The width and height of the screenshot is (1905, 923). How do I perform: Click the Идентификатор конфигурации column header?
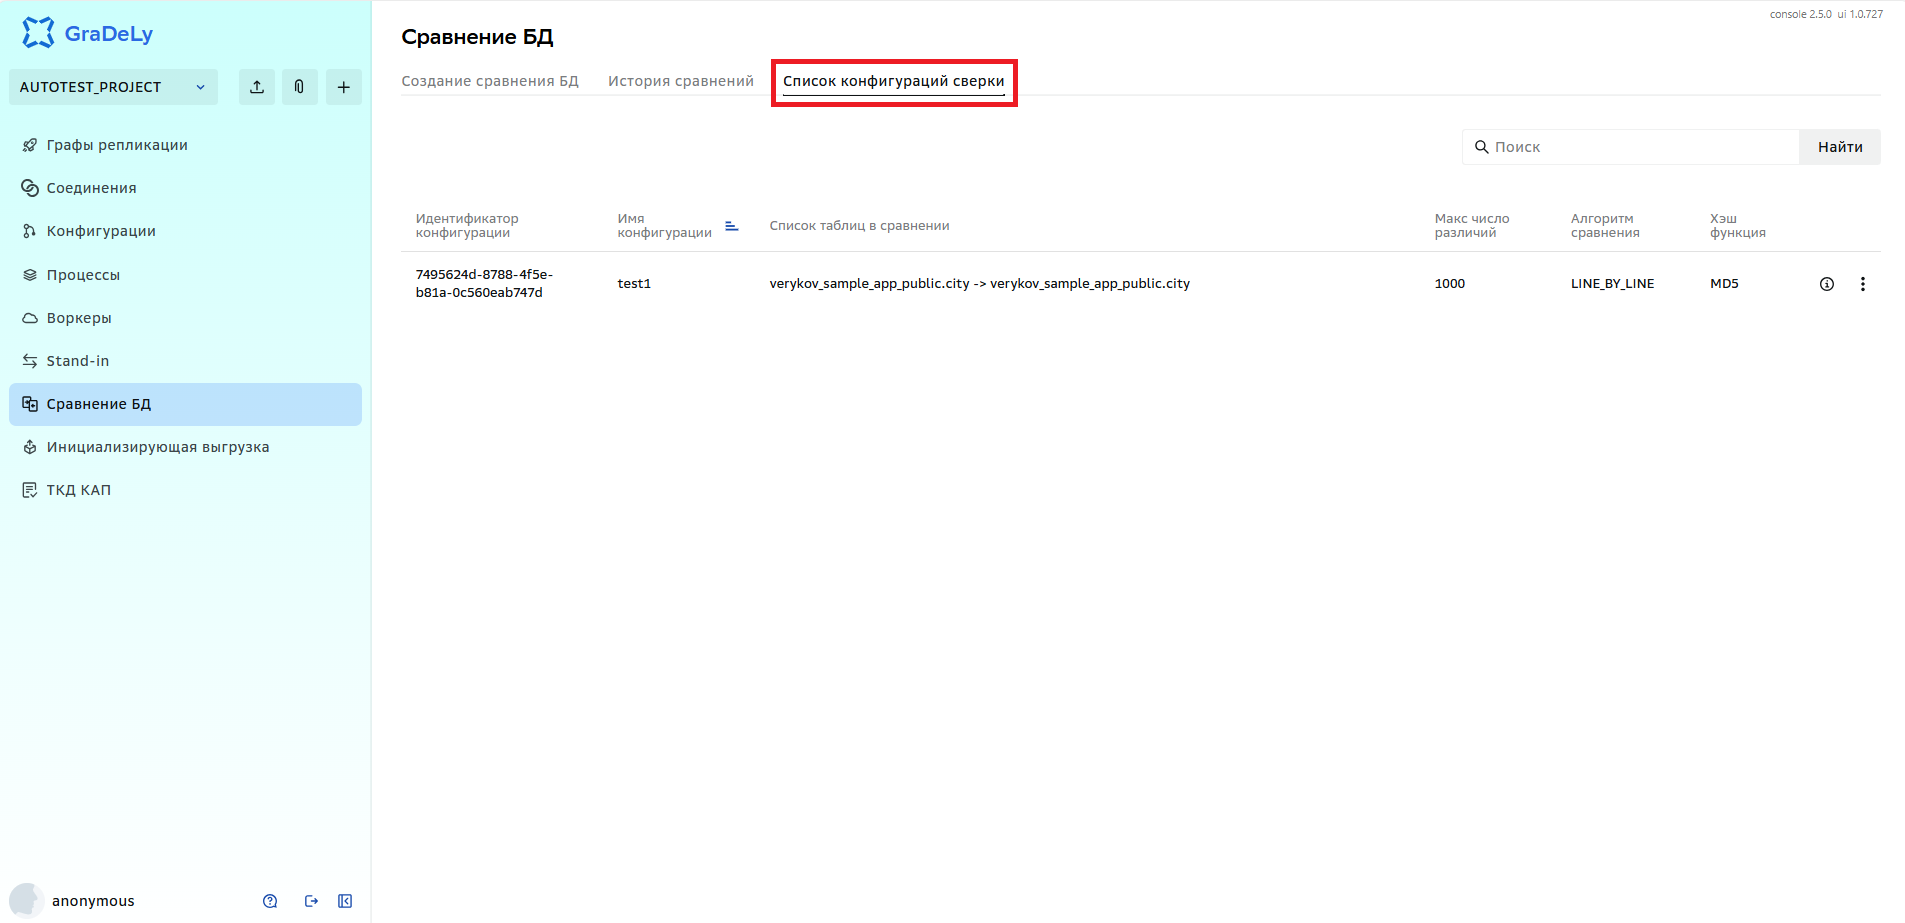pyautogui.click(x=467, y=226)
